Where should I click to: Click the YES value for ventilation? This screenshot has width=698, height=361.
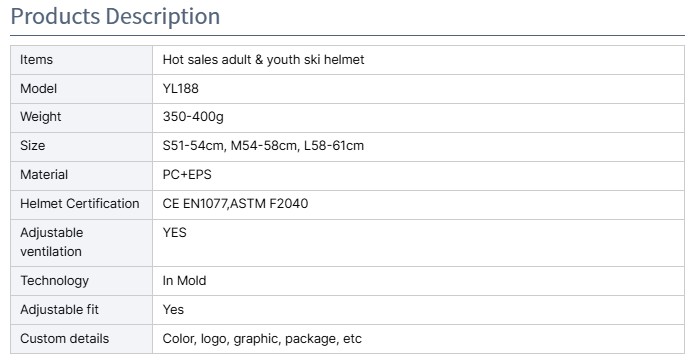(x=174, y=233)
